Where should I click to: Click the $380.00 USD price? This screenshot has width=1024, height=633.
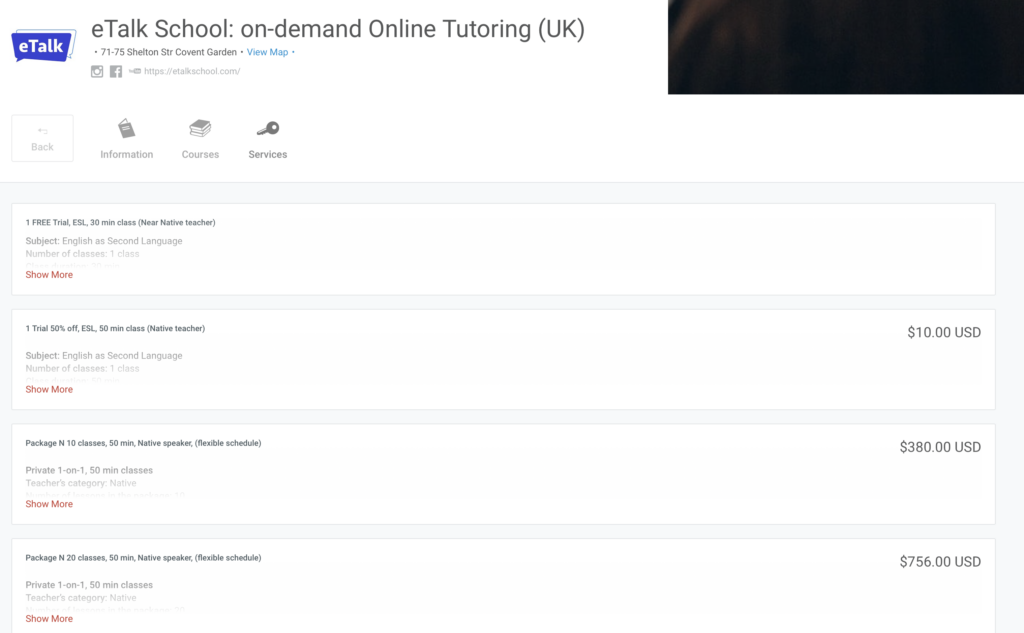(940, 447)
